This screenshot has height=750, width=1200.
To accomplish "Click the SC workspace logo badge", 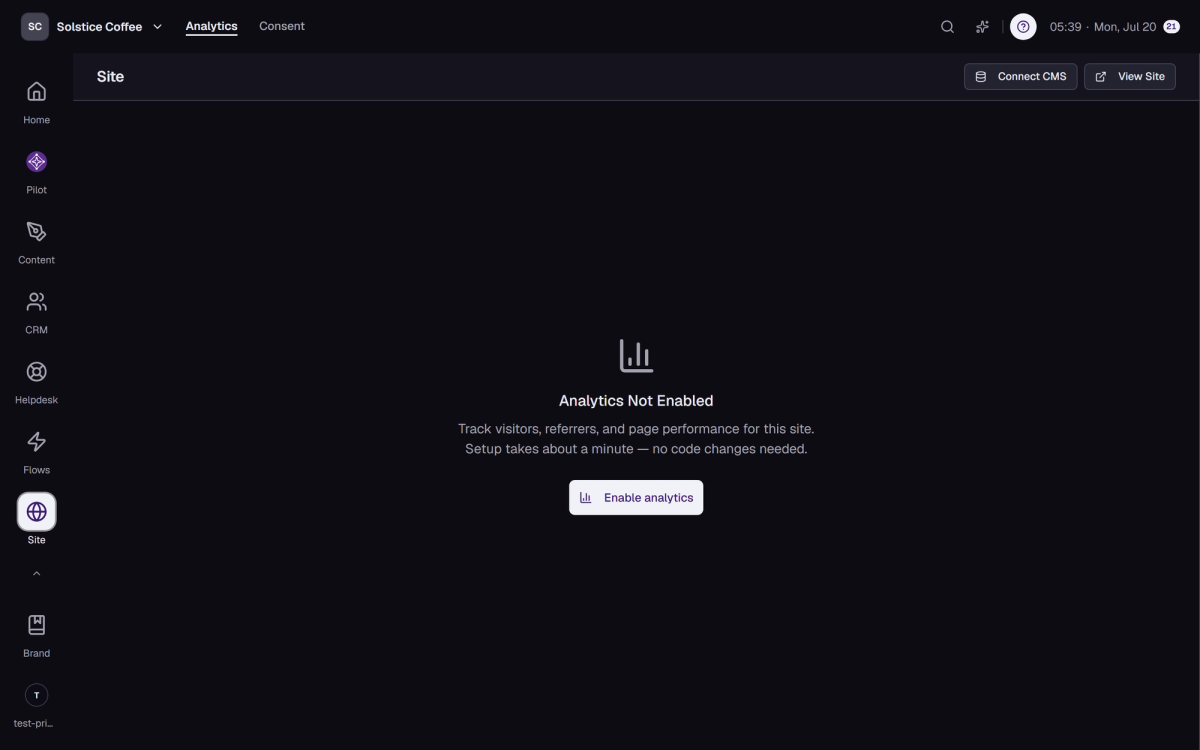I will [35, 27].
